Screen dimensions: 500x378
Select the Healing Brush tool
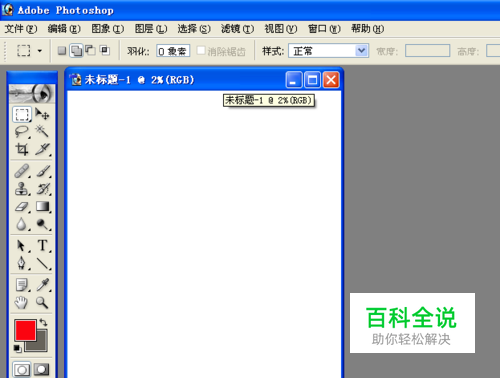click(22, 171)
